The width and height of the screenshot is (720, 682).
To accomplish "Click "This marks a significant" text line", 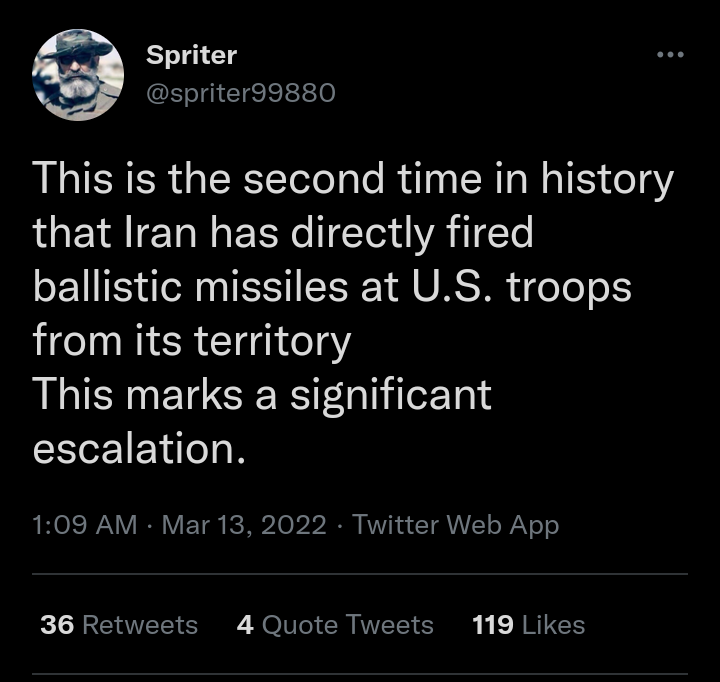I will tap(262, 395).
